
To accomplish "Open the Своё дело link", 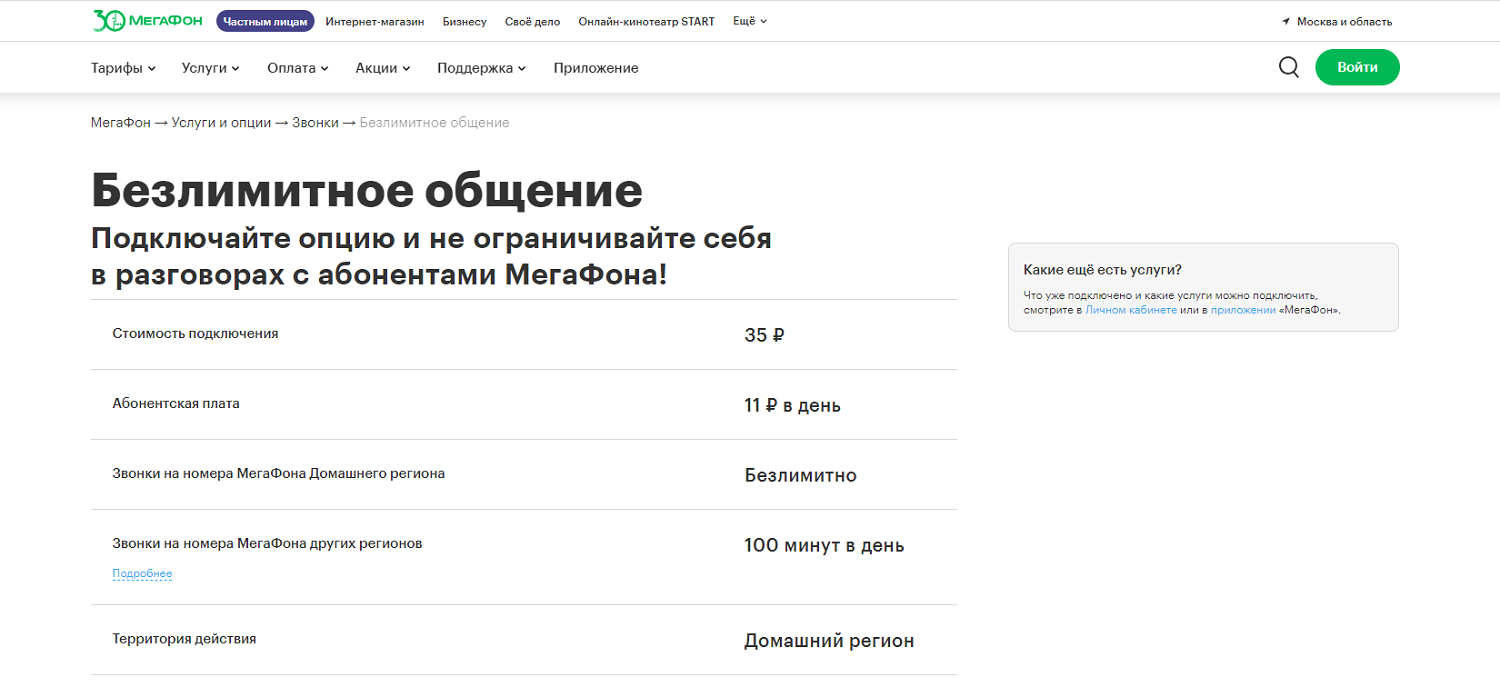I will pos(532,21).
